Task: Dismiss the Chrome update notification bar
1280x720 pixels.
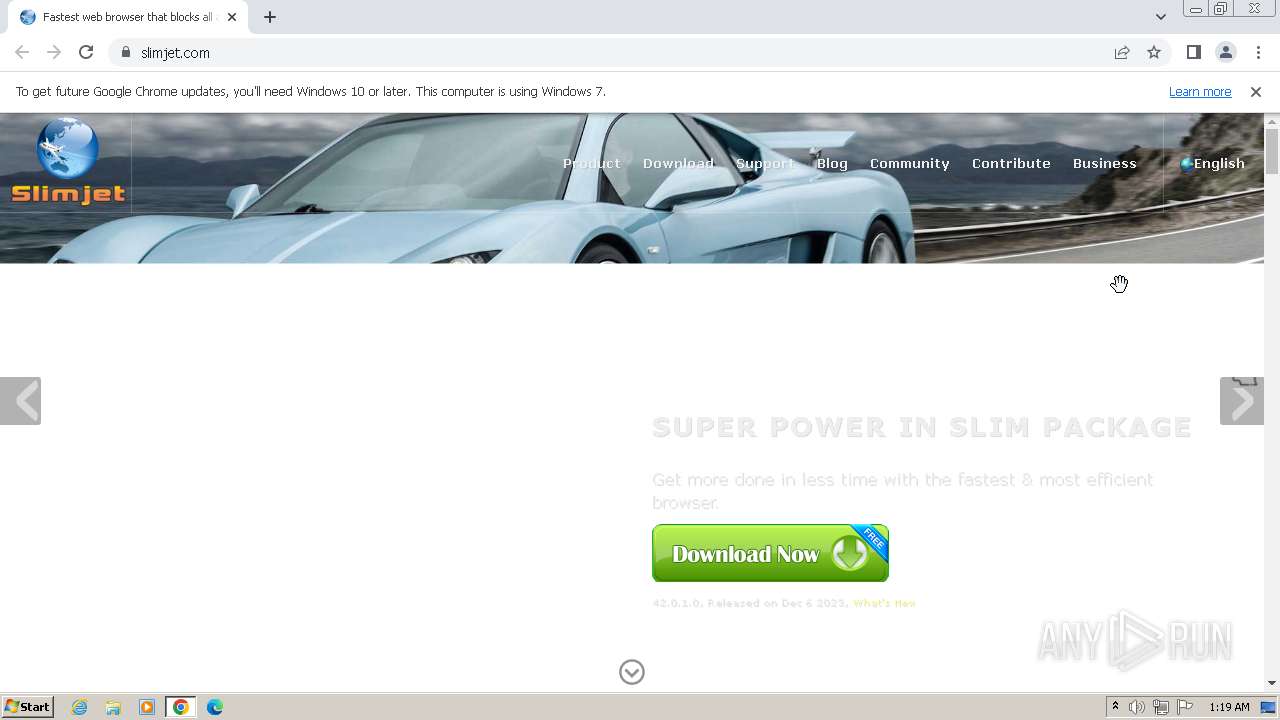Action: 1255,91
